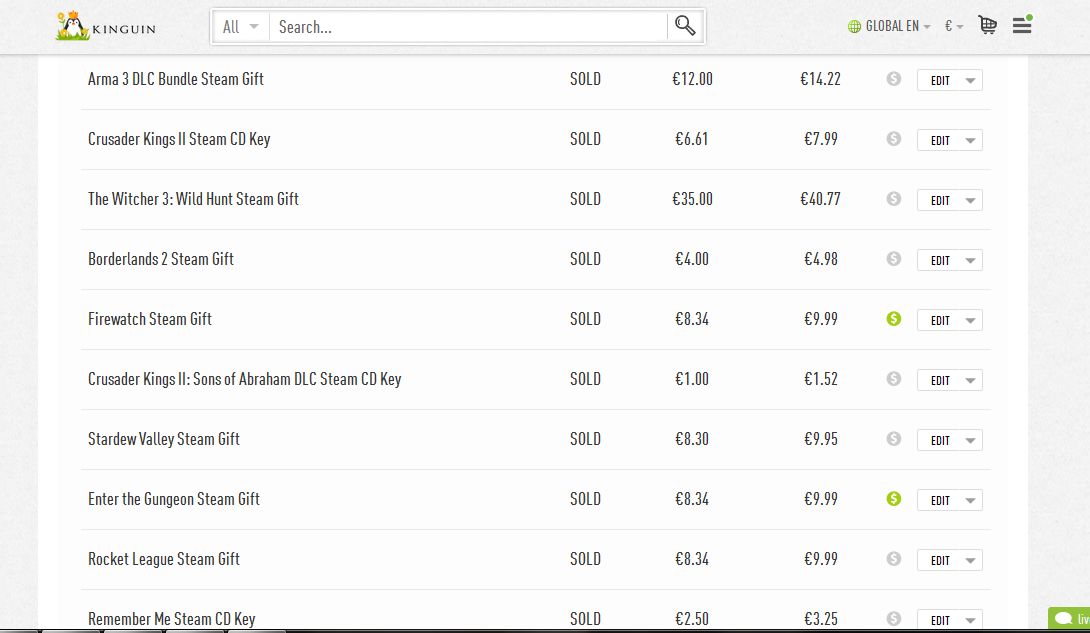Open the Firewatch Steam Gift listing
The width and height of the screenshot is (1090, 633).
[149, 319]
